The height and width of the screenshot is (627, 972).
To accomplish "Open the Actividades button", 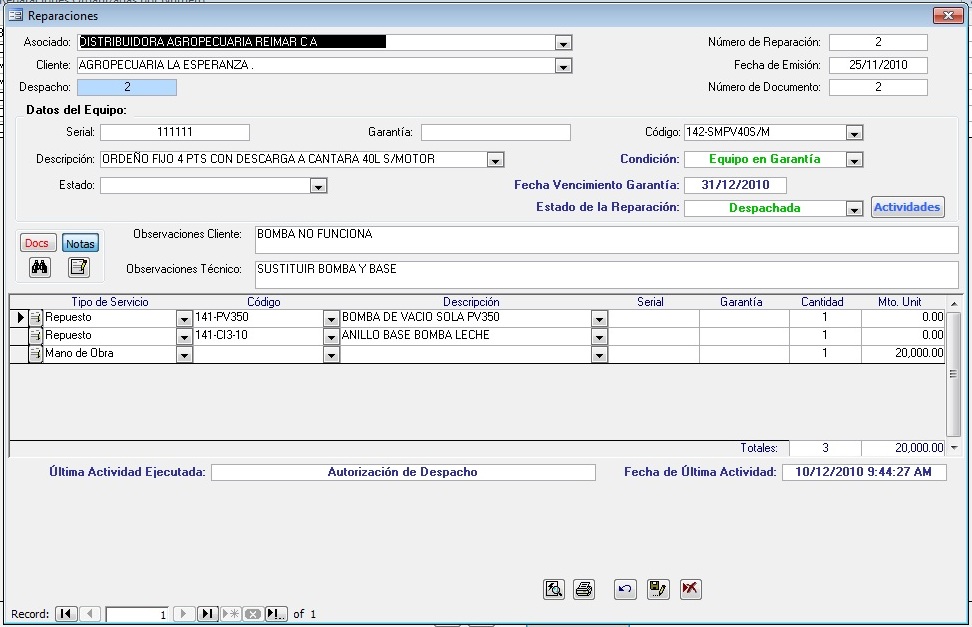I will point(908,207).
